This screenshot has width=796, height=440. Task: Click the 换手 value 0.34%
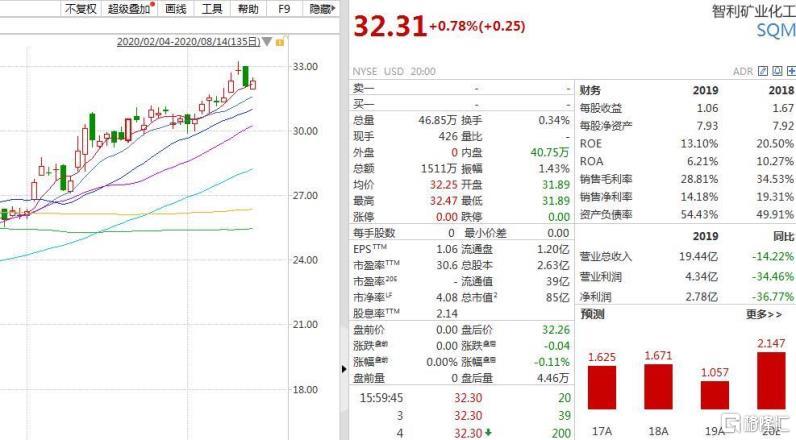(x=554, y=120)
